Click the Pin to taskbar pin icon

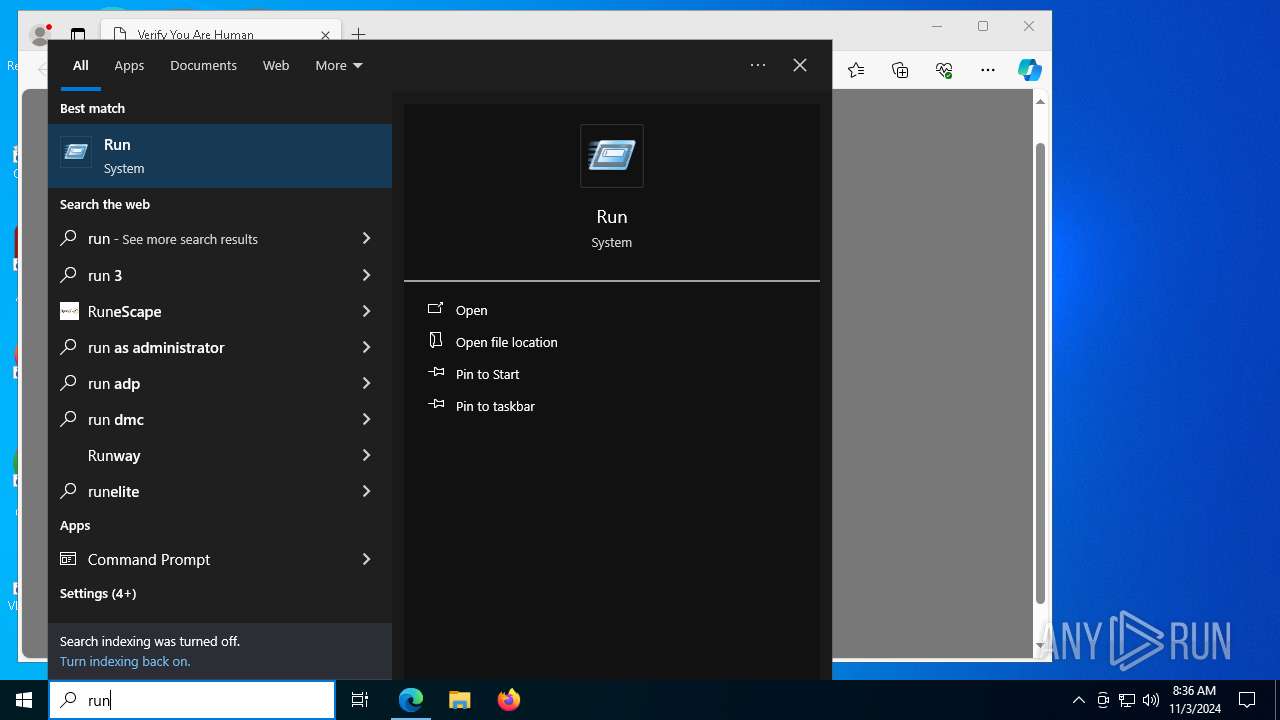click(436, 405)
